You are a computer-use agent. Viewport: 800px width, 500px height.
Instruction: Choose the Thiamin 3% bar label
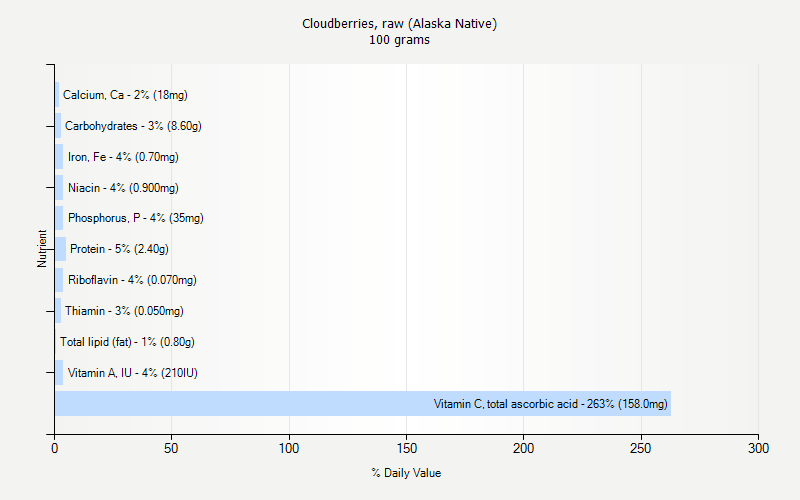click(124, 311)
